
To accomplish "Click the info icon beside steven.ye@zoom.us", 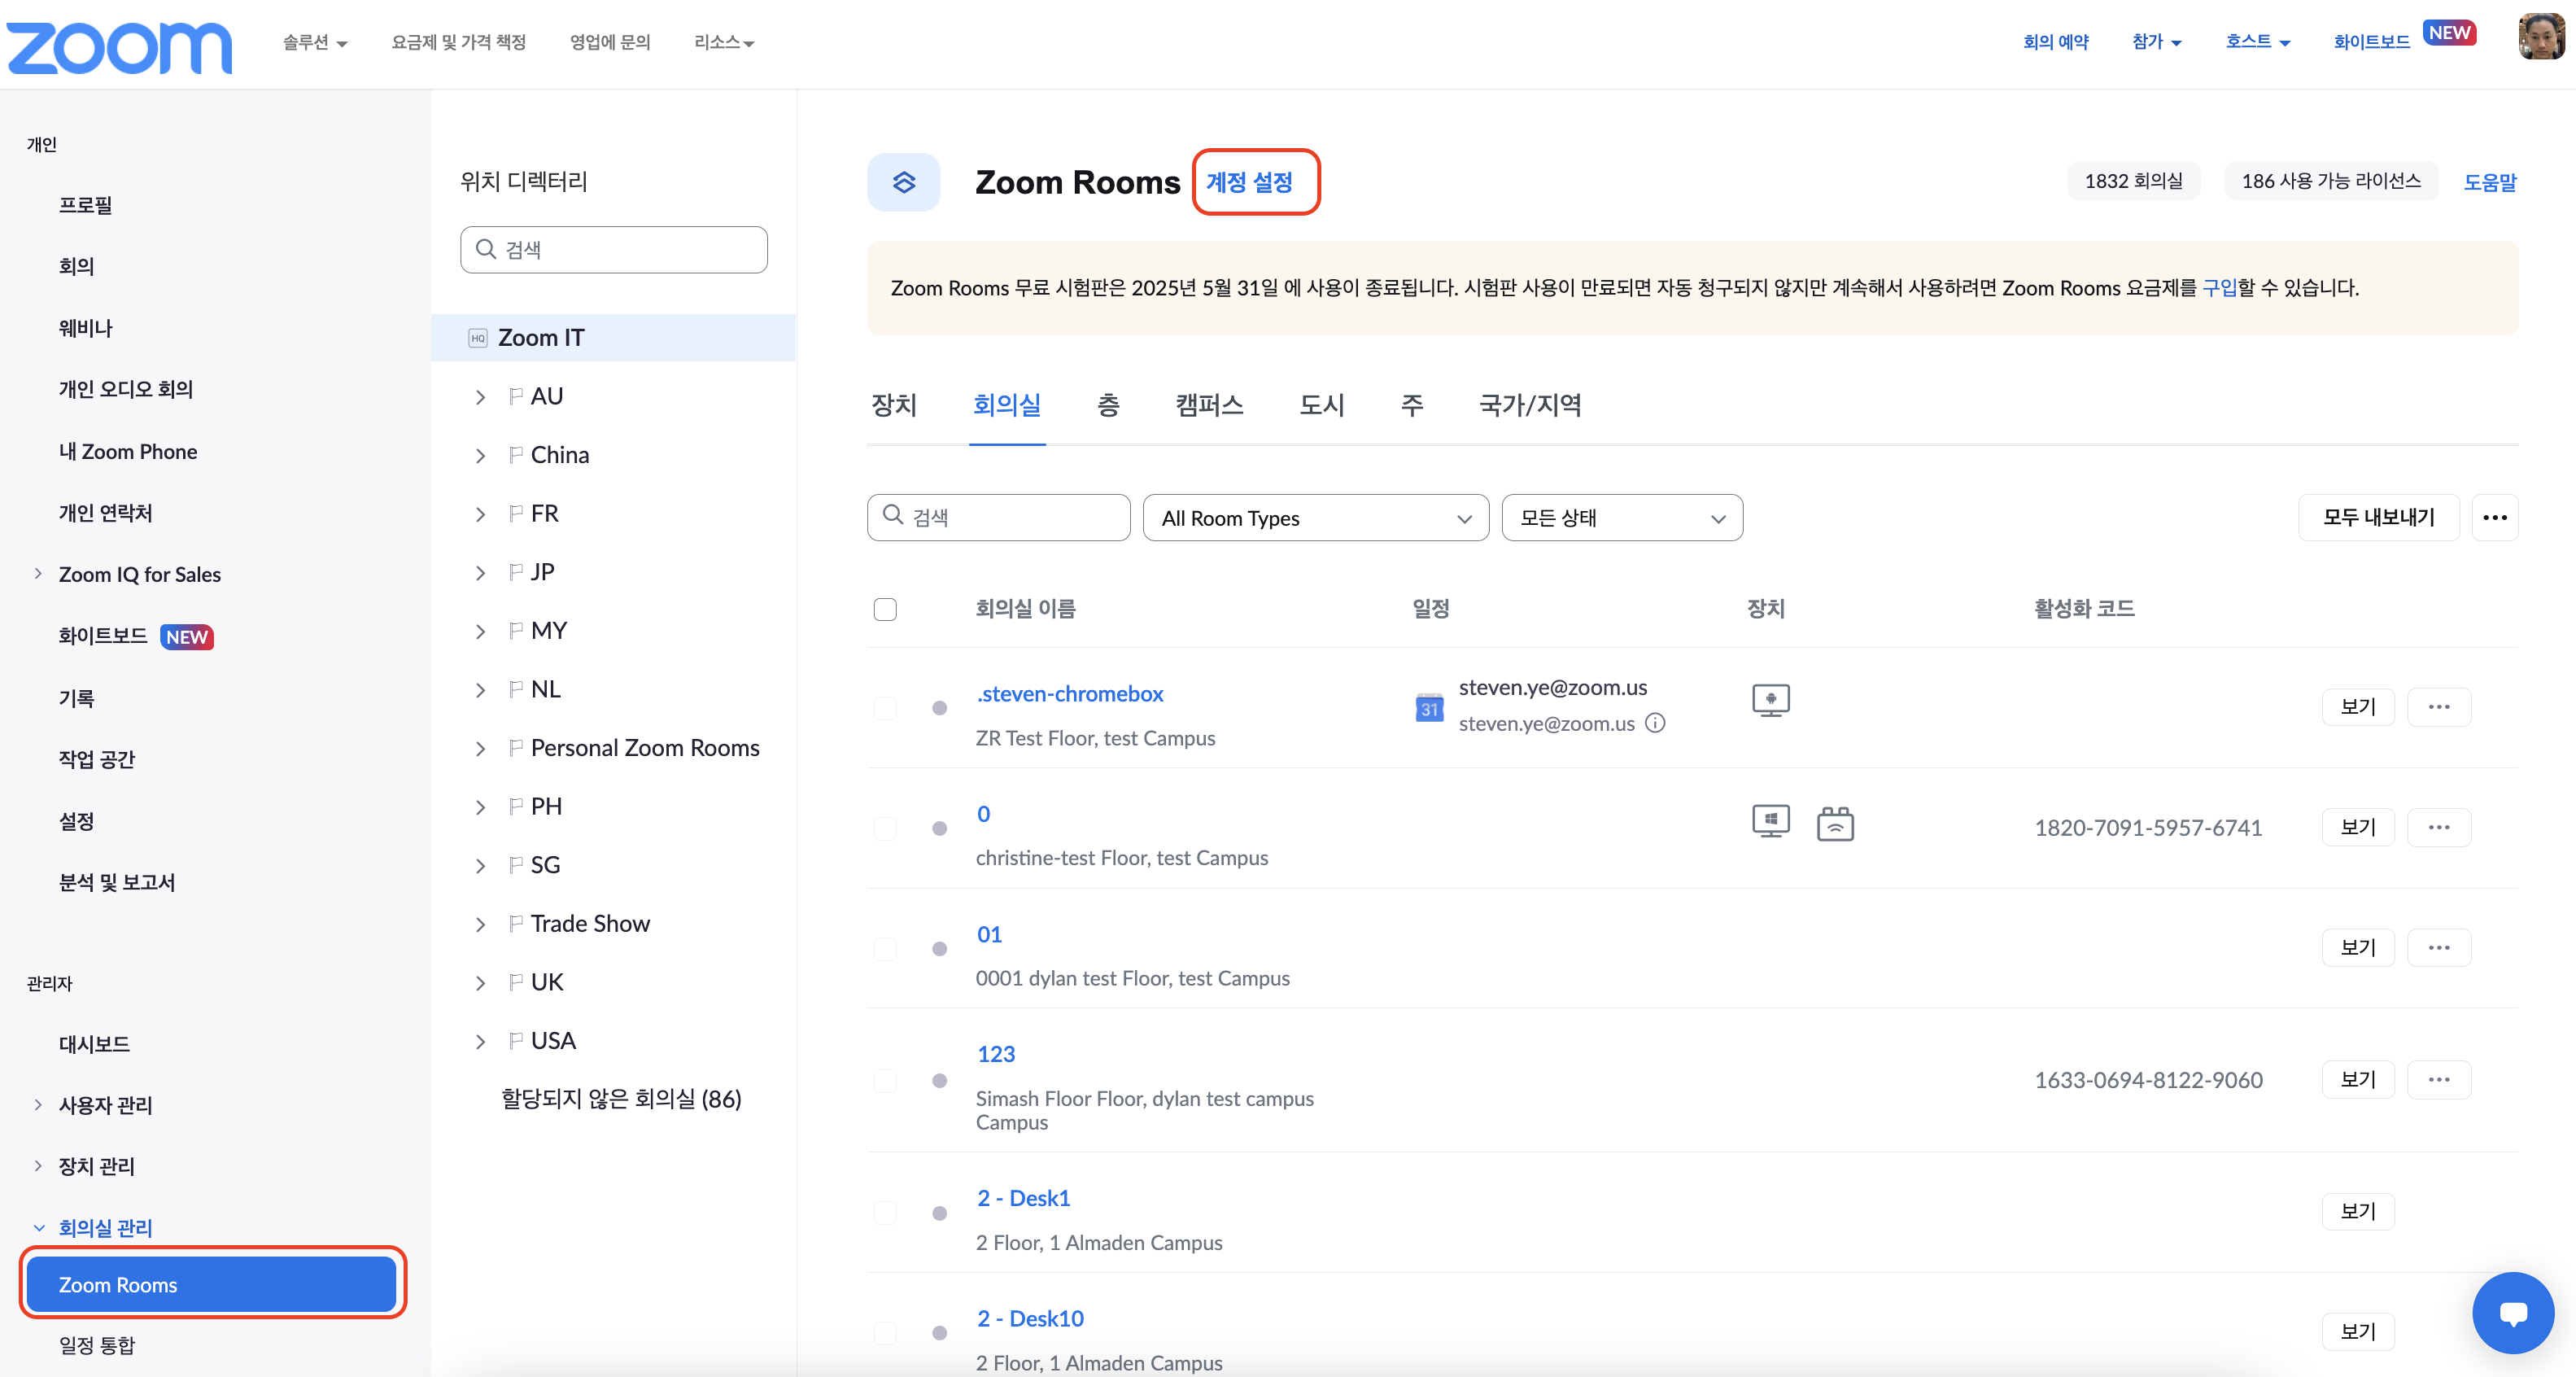I will [x=1655, y=723].
